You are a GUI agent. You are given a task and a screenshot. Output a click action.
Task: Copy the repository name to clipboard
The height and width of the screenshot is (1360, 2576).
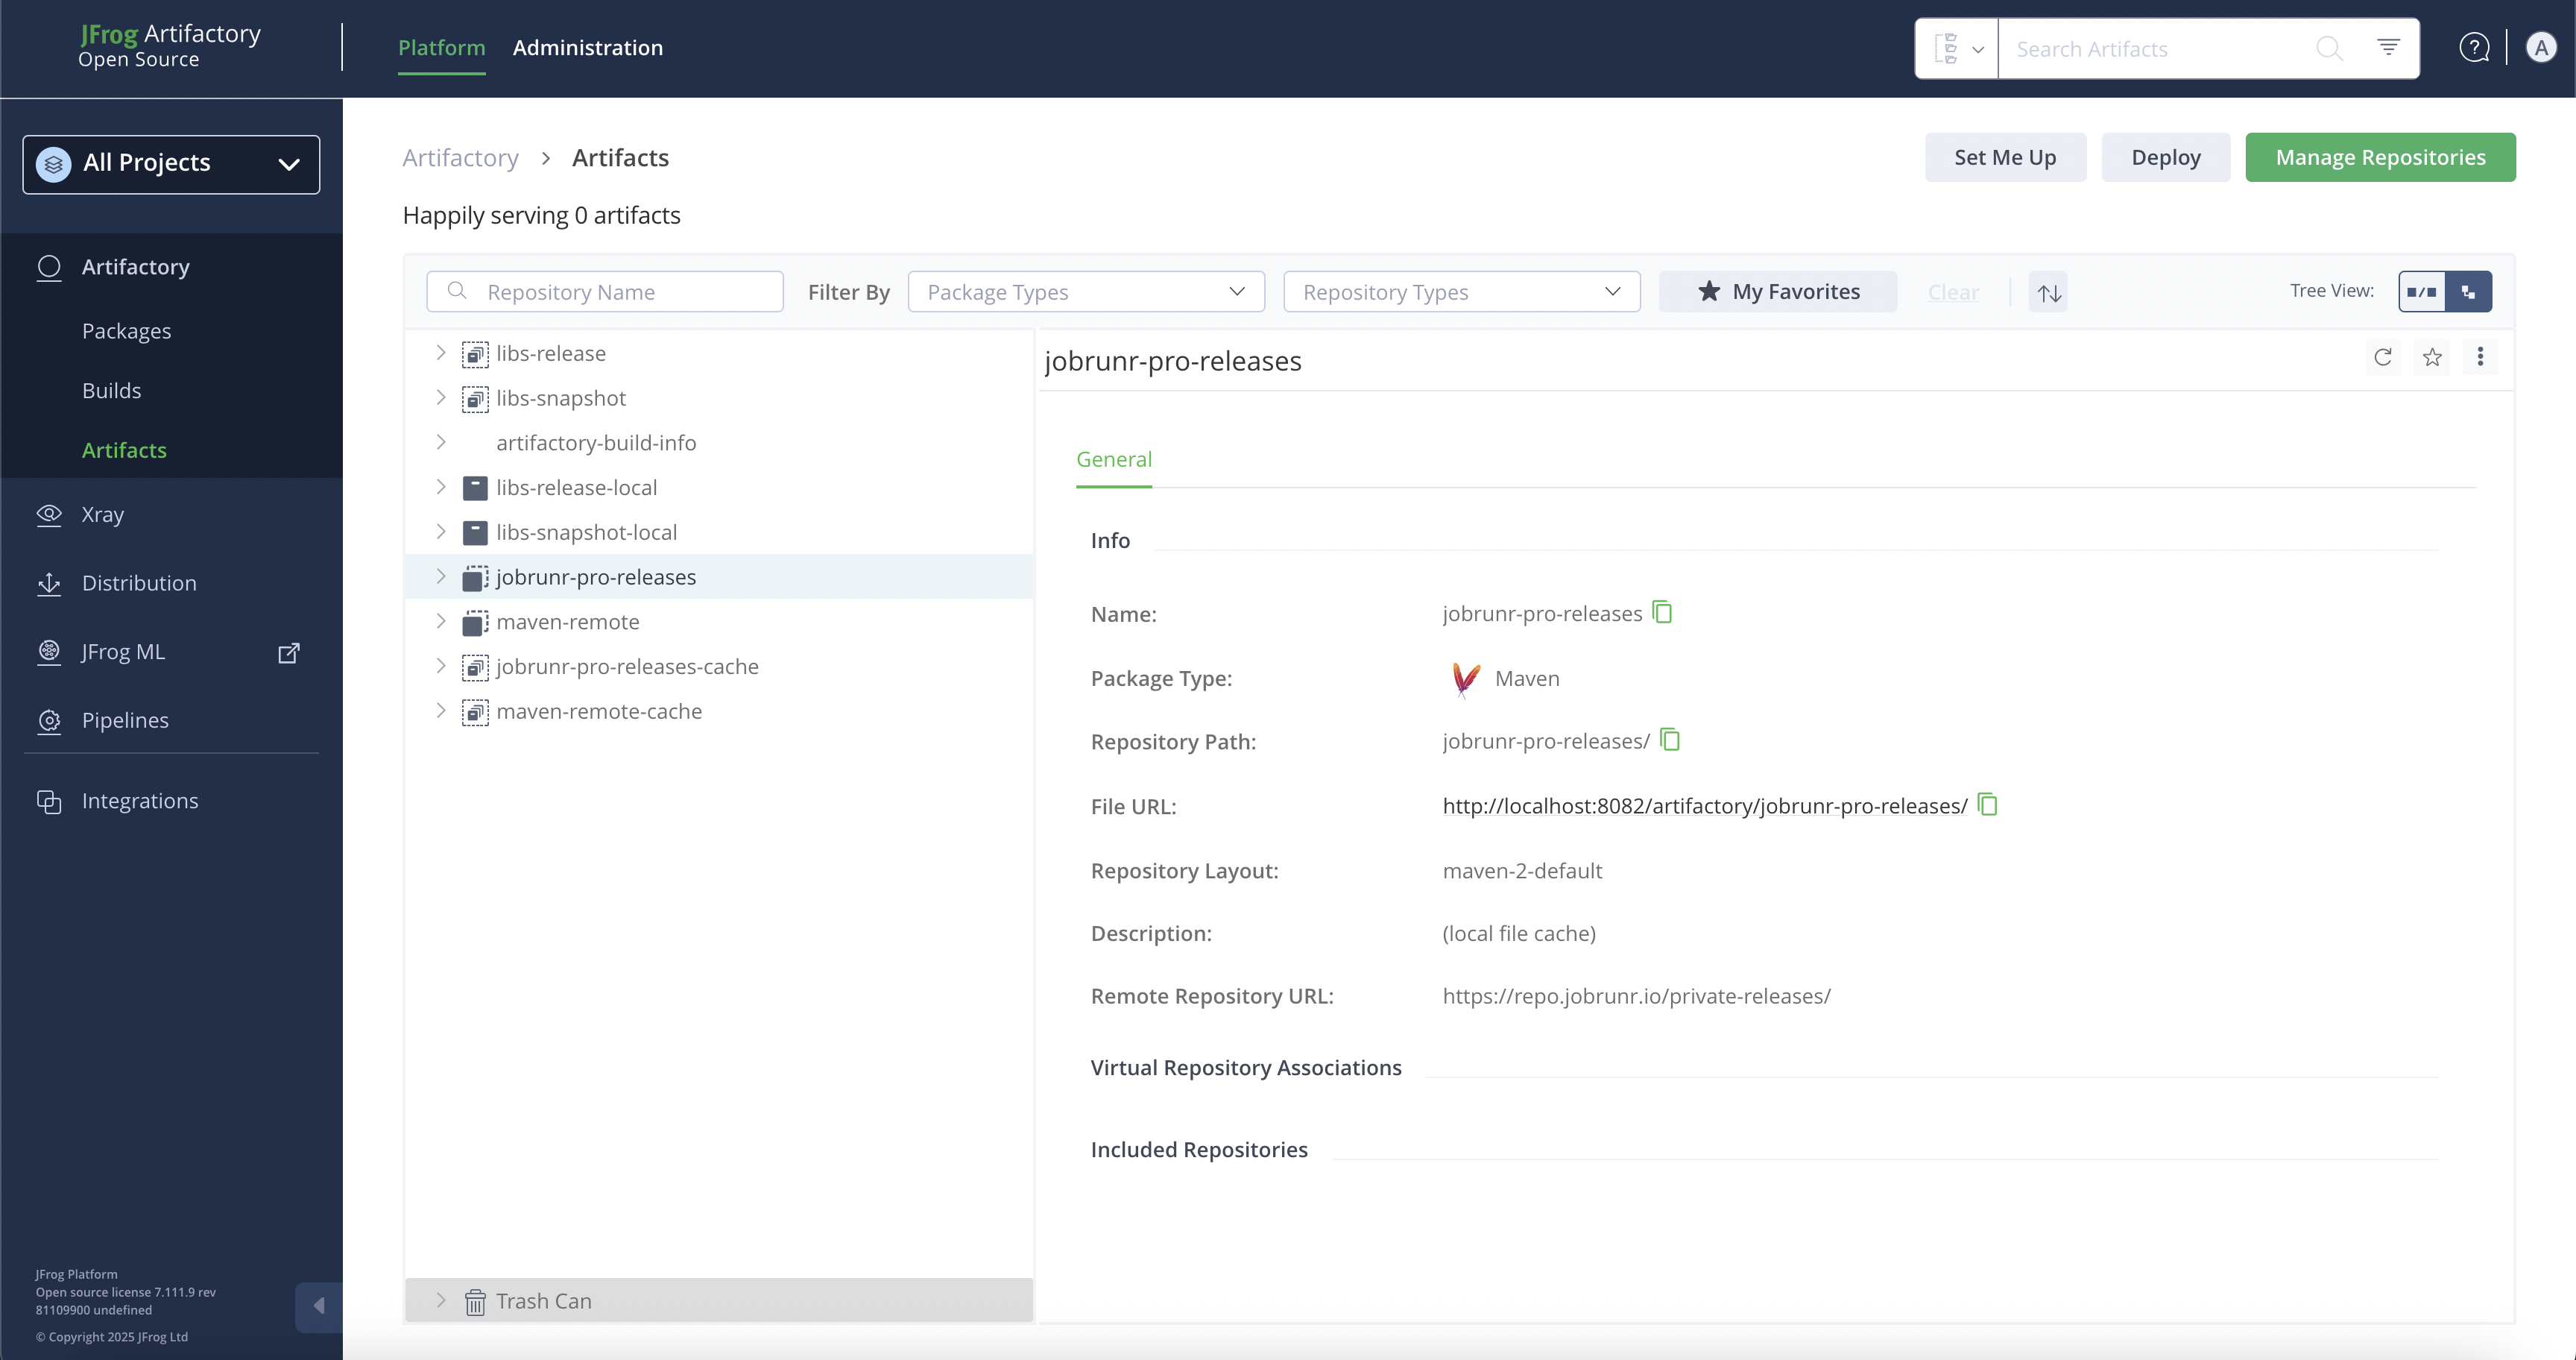(x=1662, y=612)
